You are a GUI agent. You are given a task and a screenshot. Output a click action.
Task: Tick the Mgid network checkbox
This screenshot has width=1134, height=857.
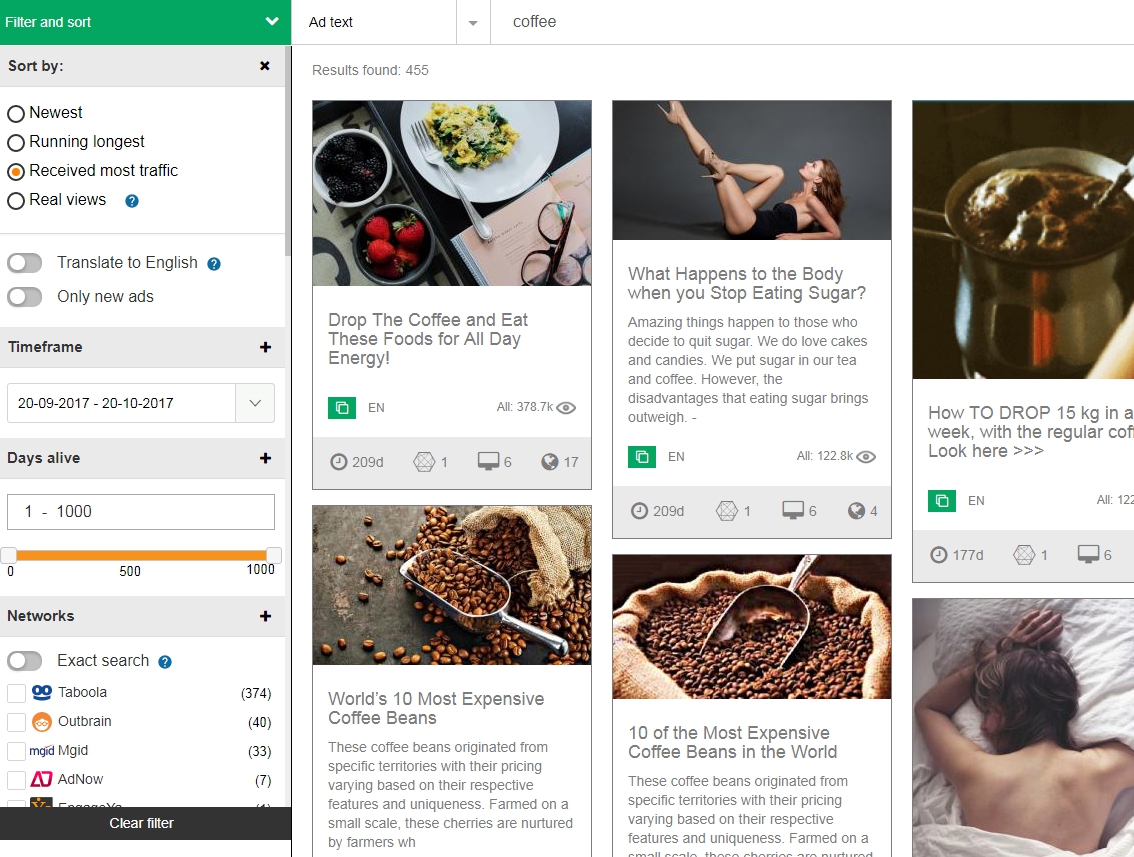(x=17, y=751)
